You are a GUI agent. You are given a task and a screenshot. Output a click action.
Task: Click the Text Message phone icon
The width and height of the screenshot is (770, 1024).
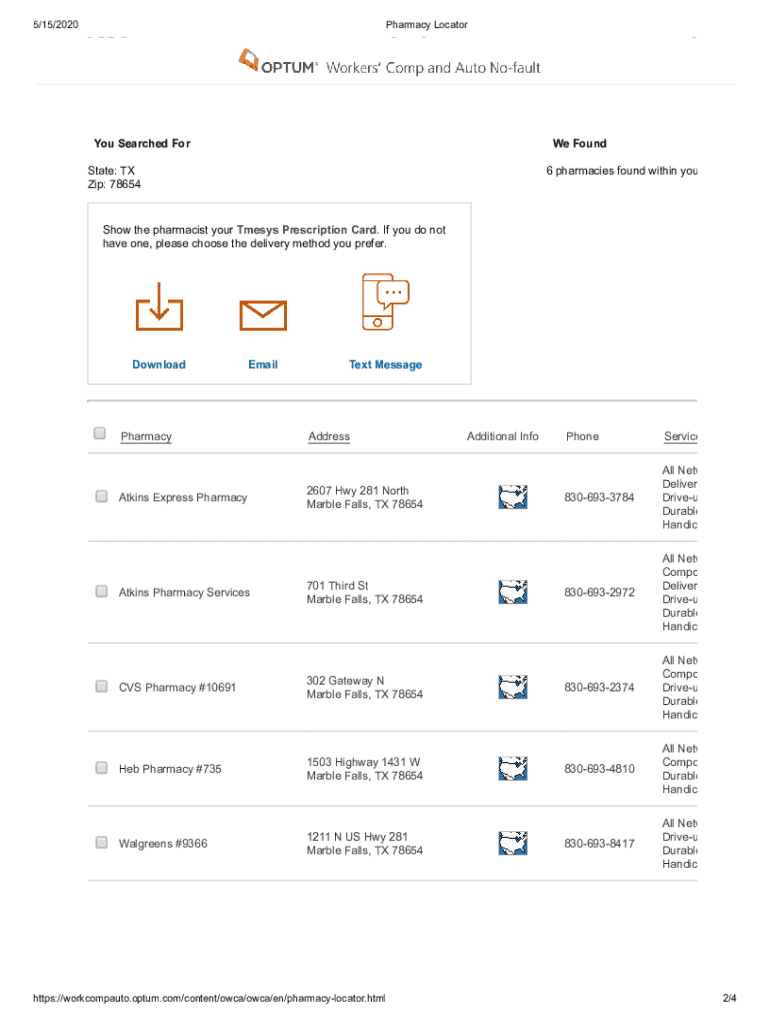point(385,302)
